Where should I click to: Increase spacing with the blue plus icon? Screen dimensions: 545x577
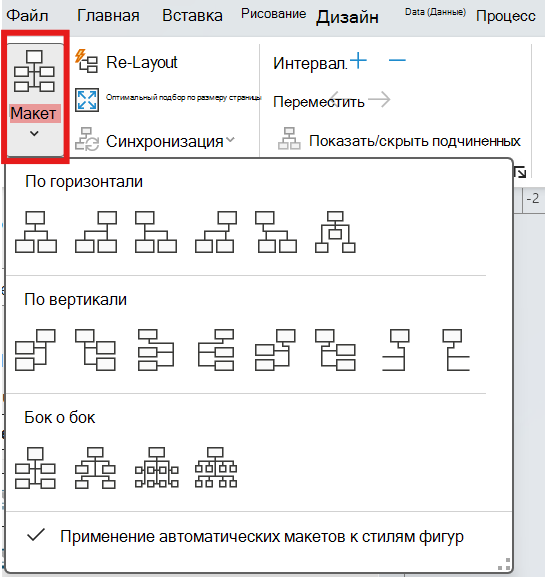click(x=358, y=60)
